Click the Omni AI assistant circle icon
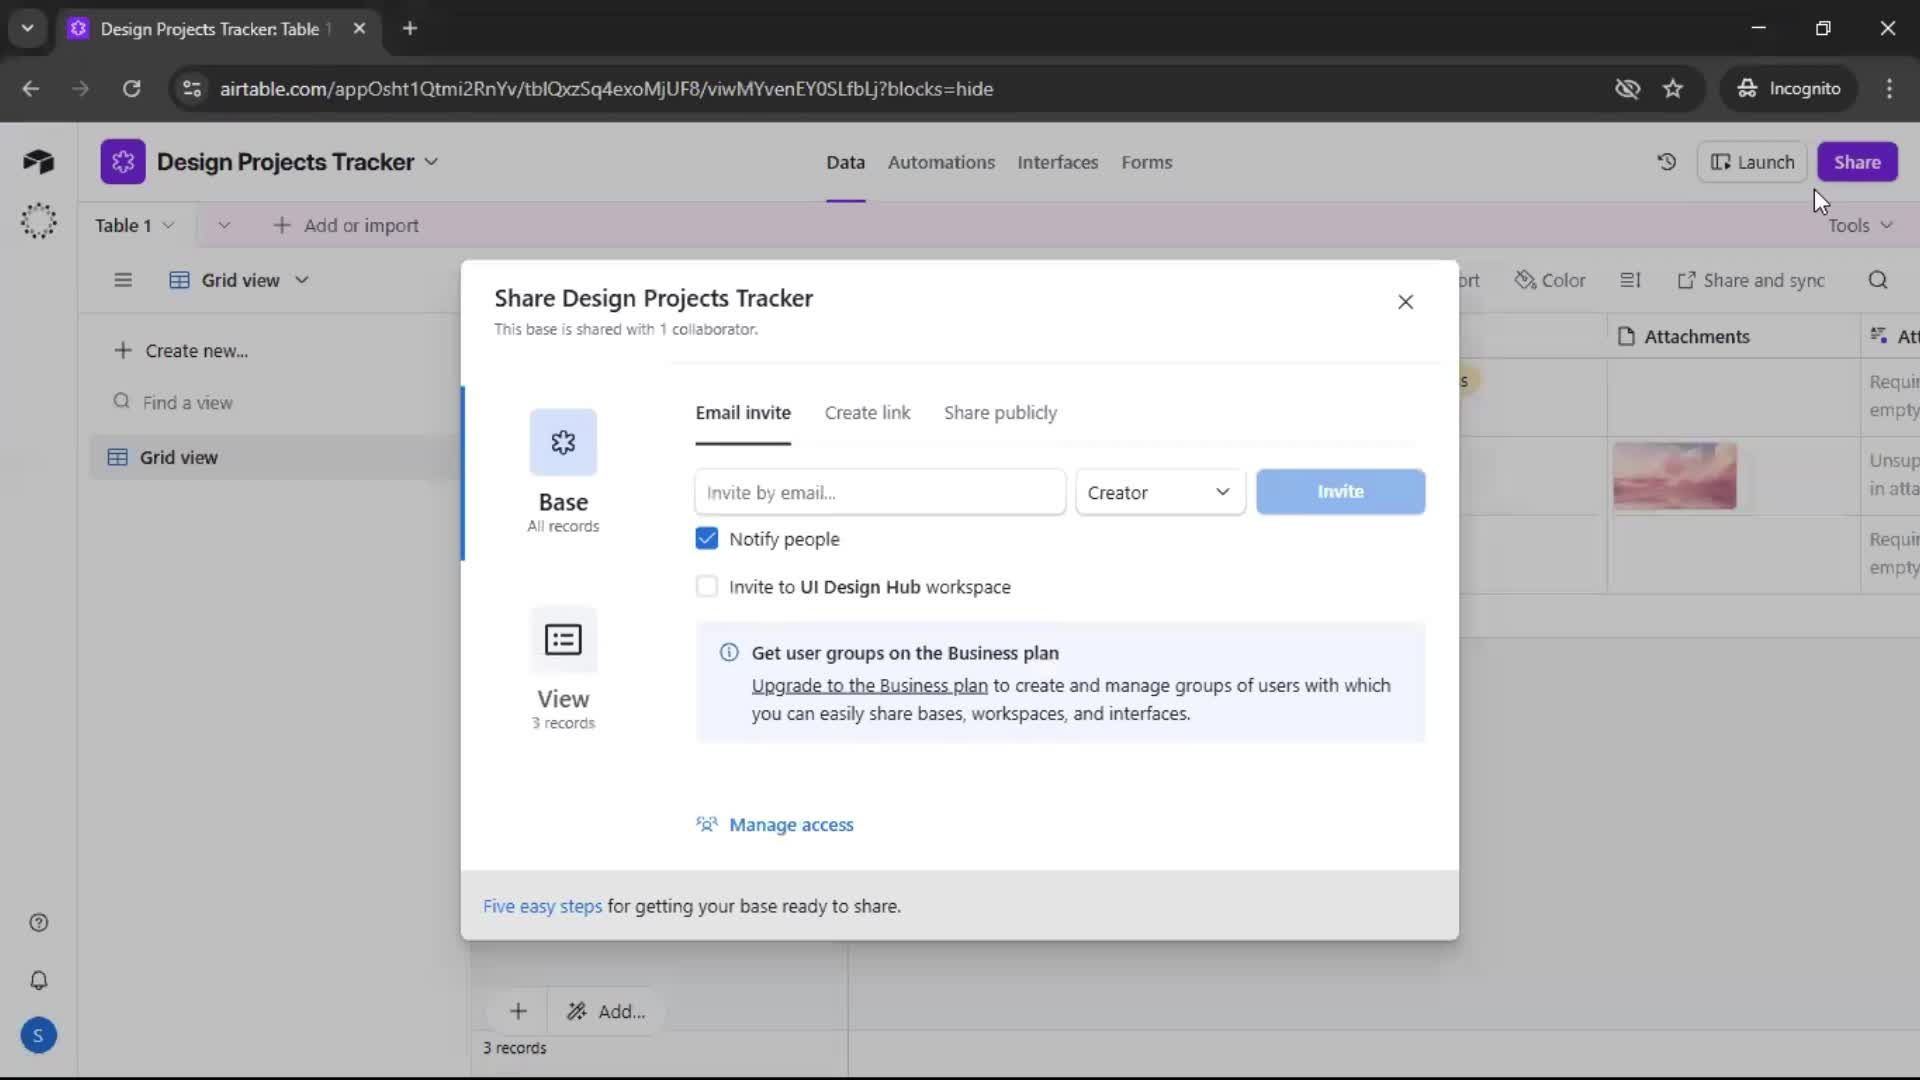 click(38, 221)
